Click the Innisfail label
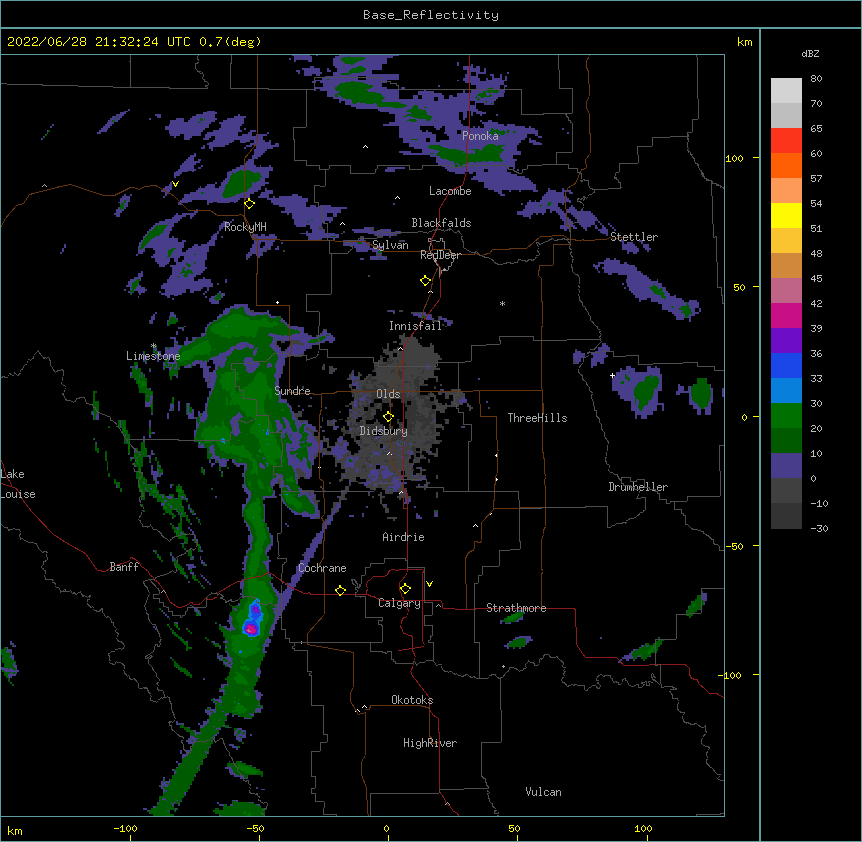This screenshot has height=842, width=862. pos(416,326)
